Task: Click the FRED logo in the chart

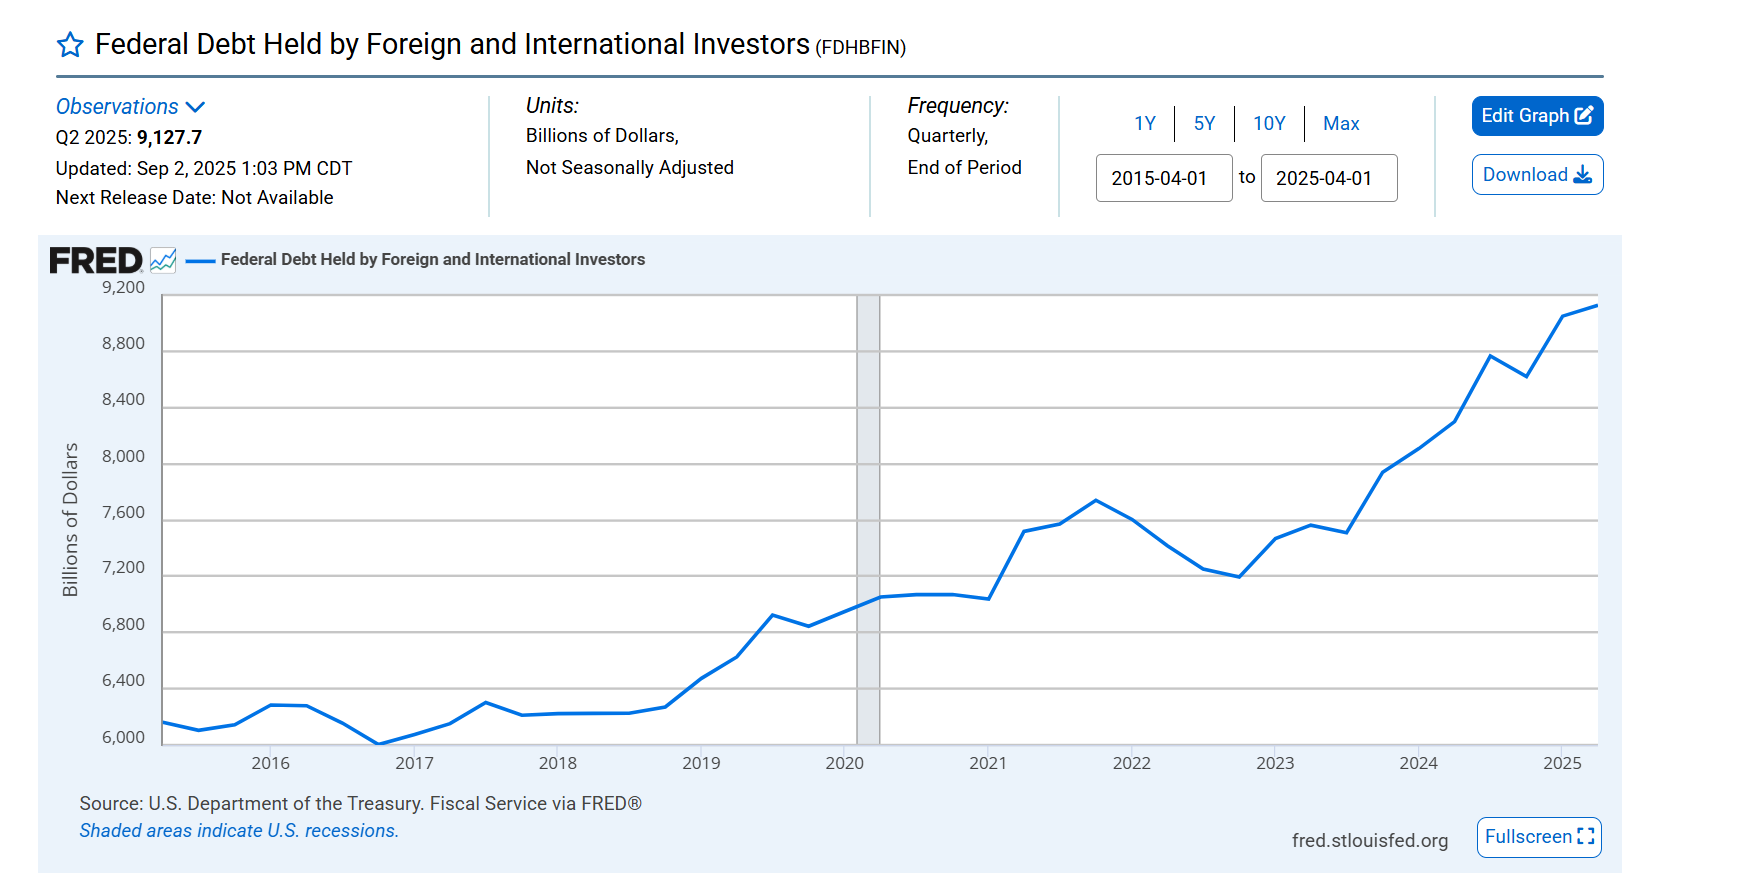Action: (x=96, y=261)
